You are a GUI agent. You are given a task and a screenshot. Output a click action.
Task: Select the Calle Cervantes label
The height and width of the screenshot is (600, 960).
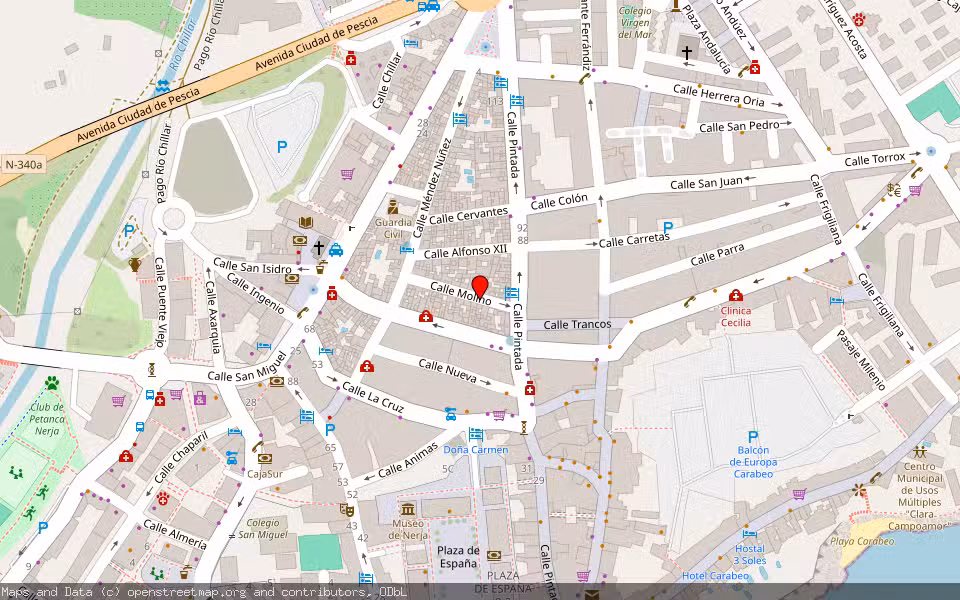468,216
